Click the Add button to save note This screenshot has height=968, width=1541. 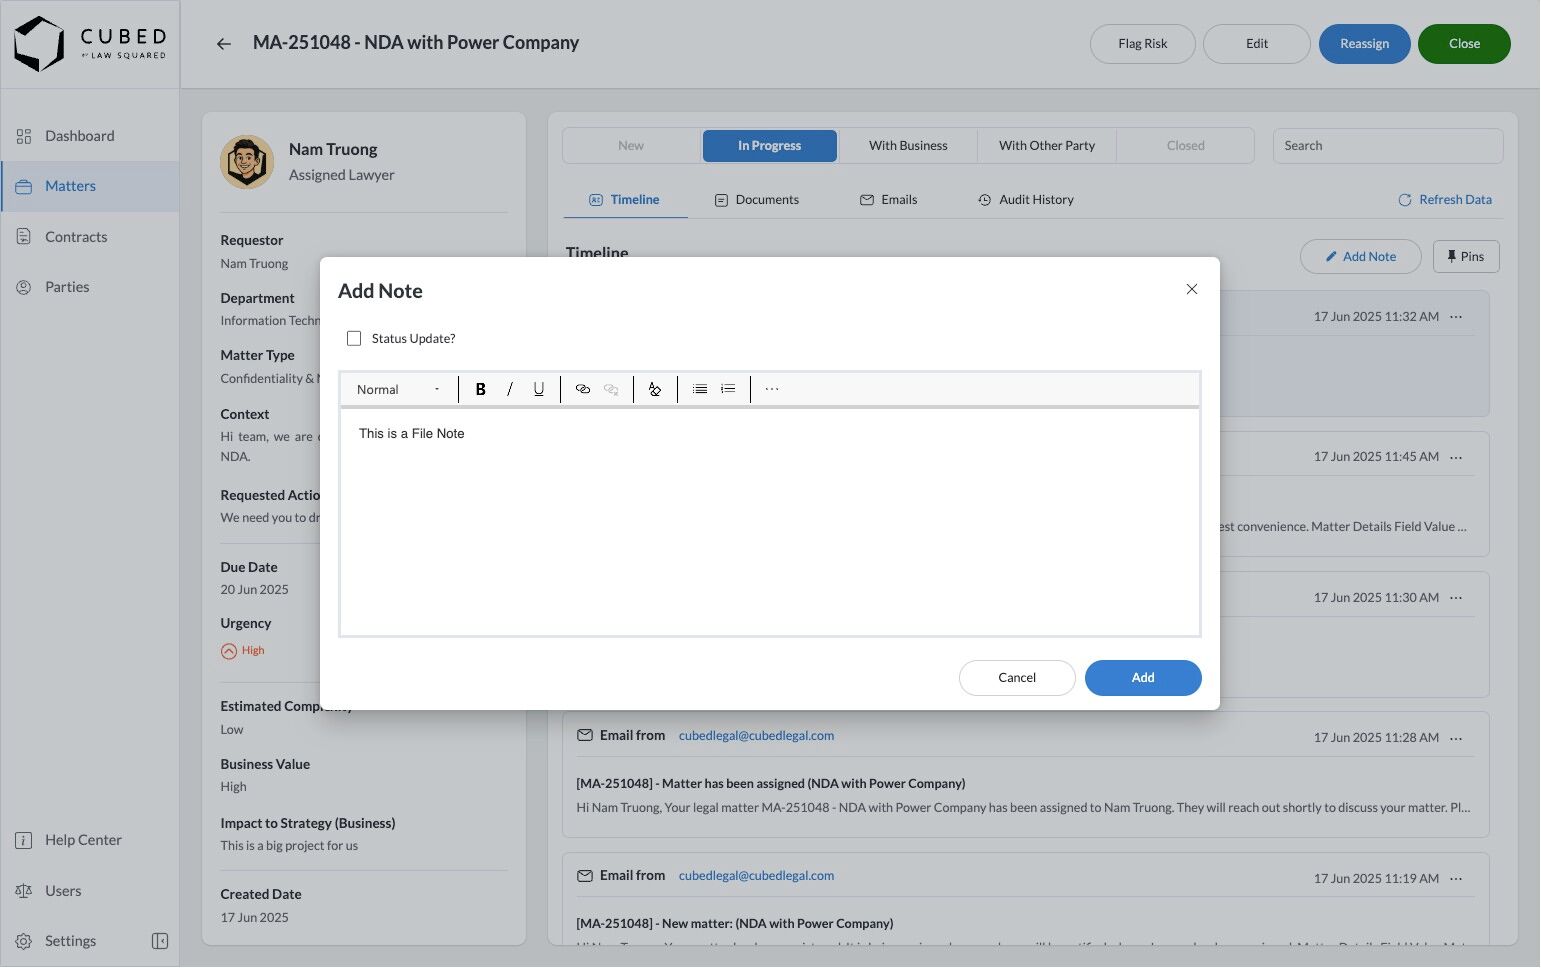click(1143, 678)
